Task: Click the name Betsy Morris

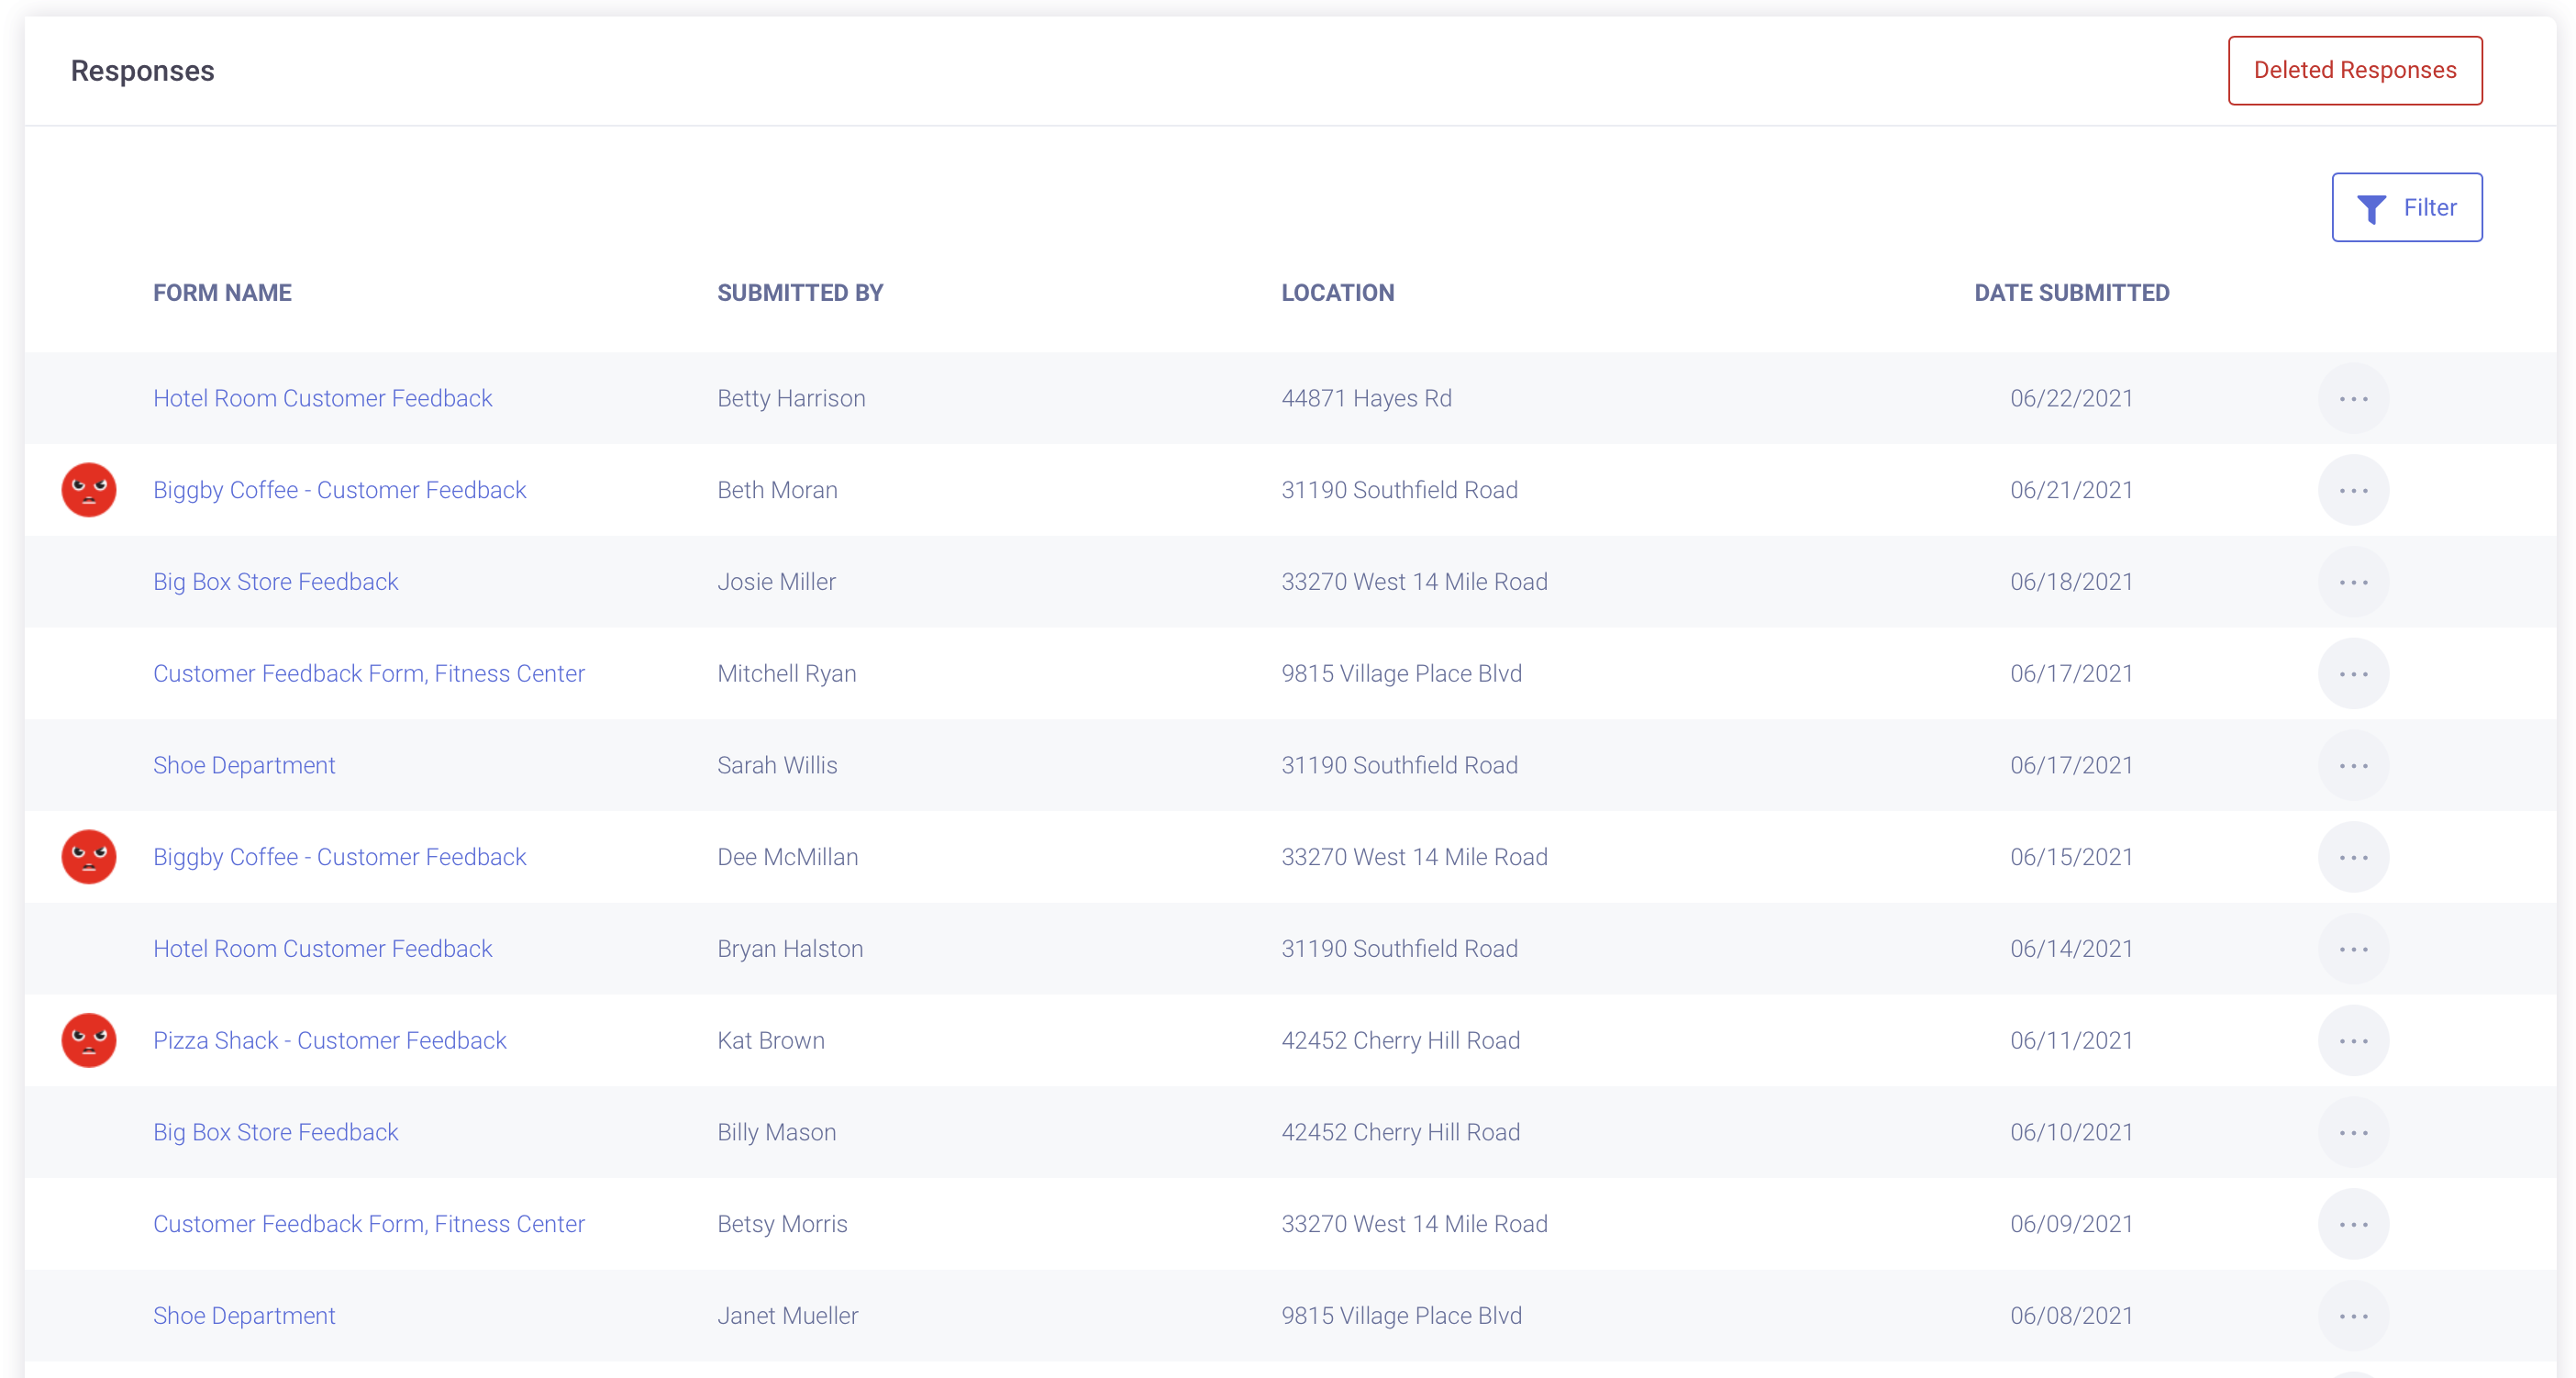Action: [782, 1224]
